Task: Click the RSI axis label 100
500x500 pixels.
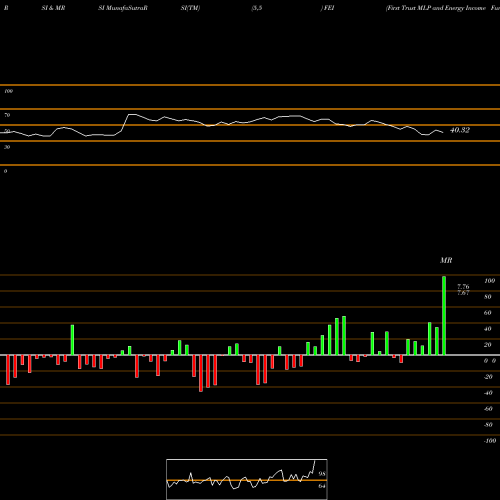Action: (8, 91)
